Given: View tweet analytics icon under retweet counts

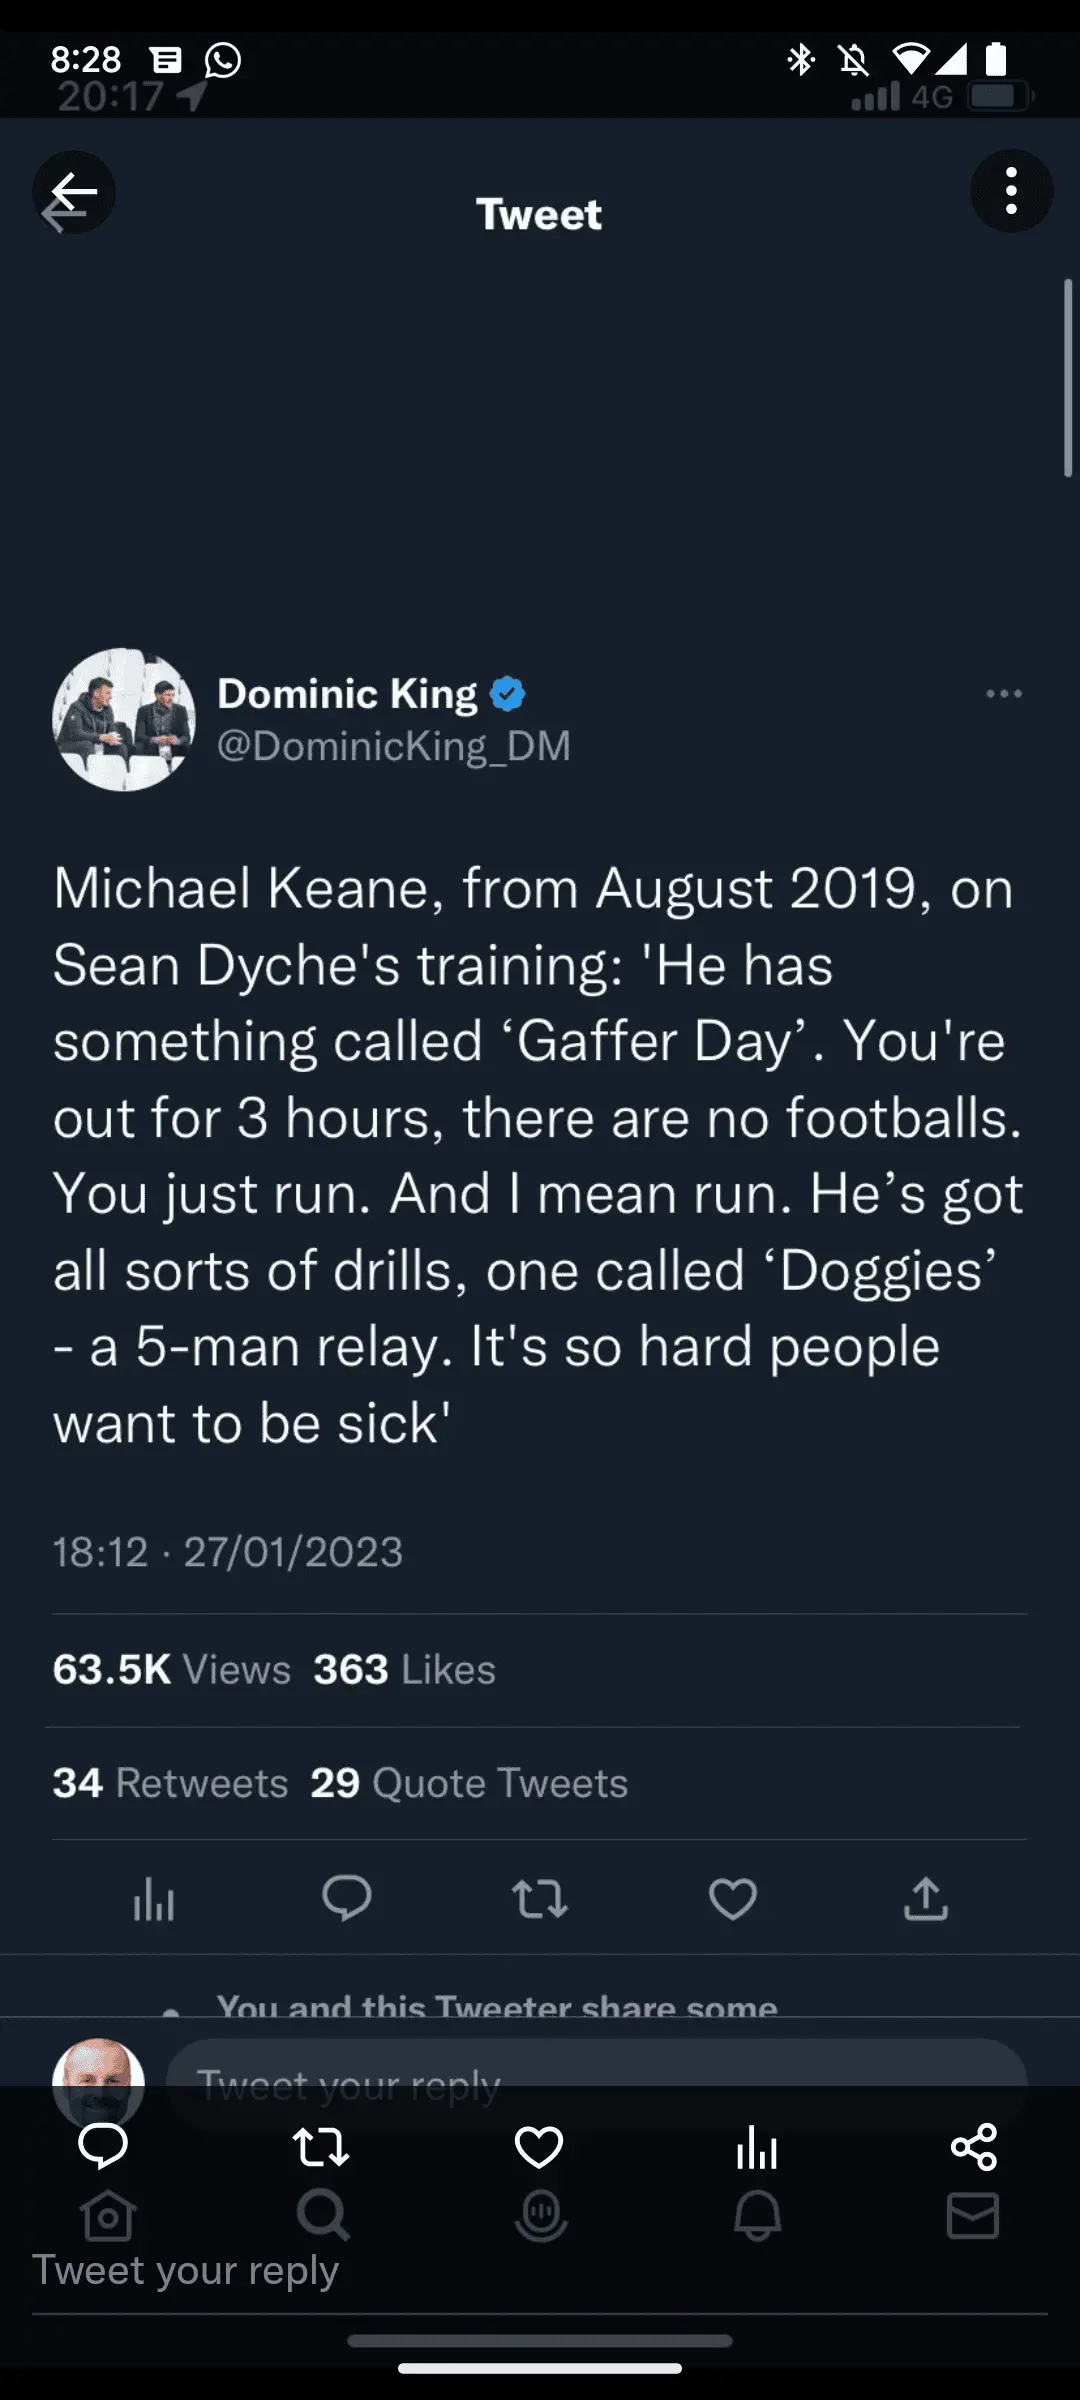Looking at the screenshot, I should point(154,1899).
